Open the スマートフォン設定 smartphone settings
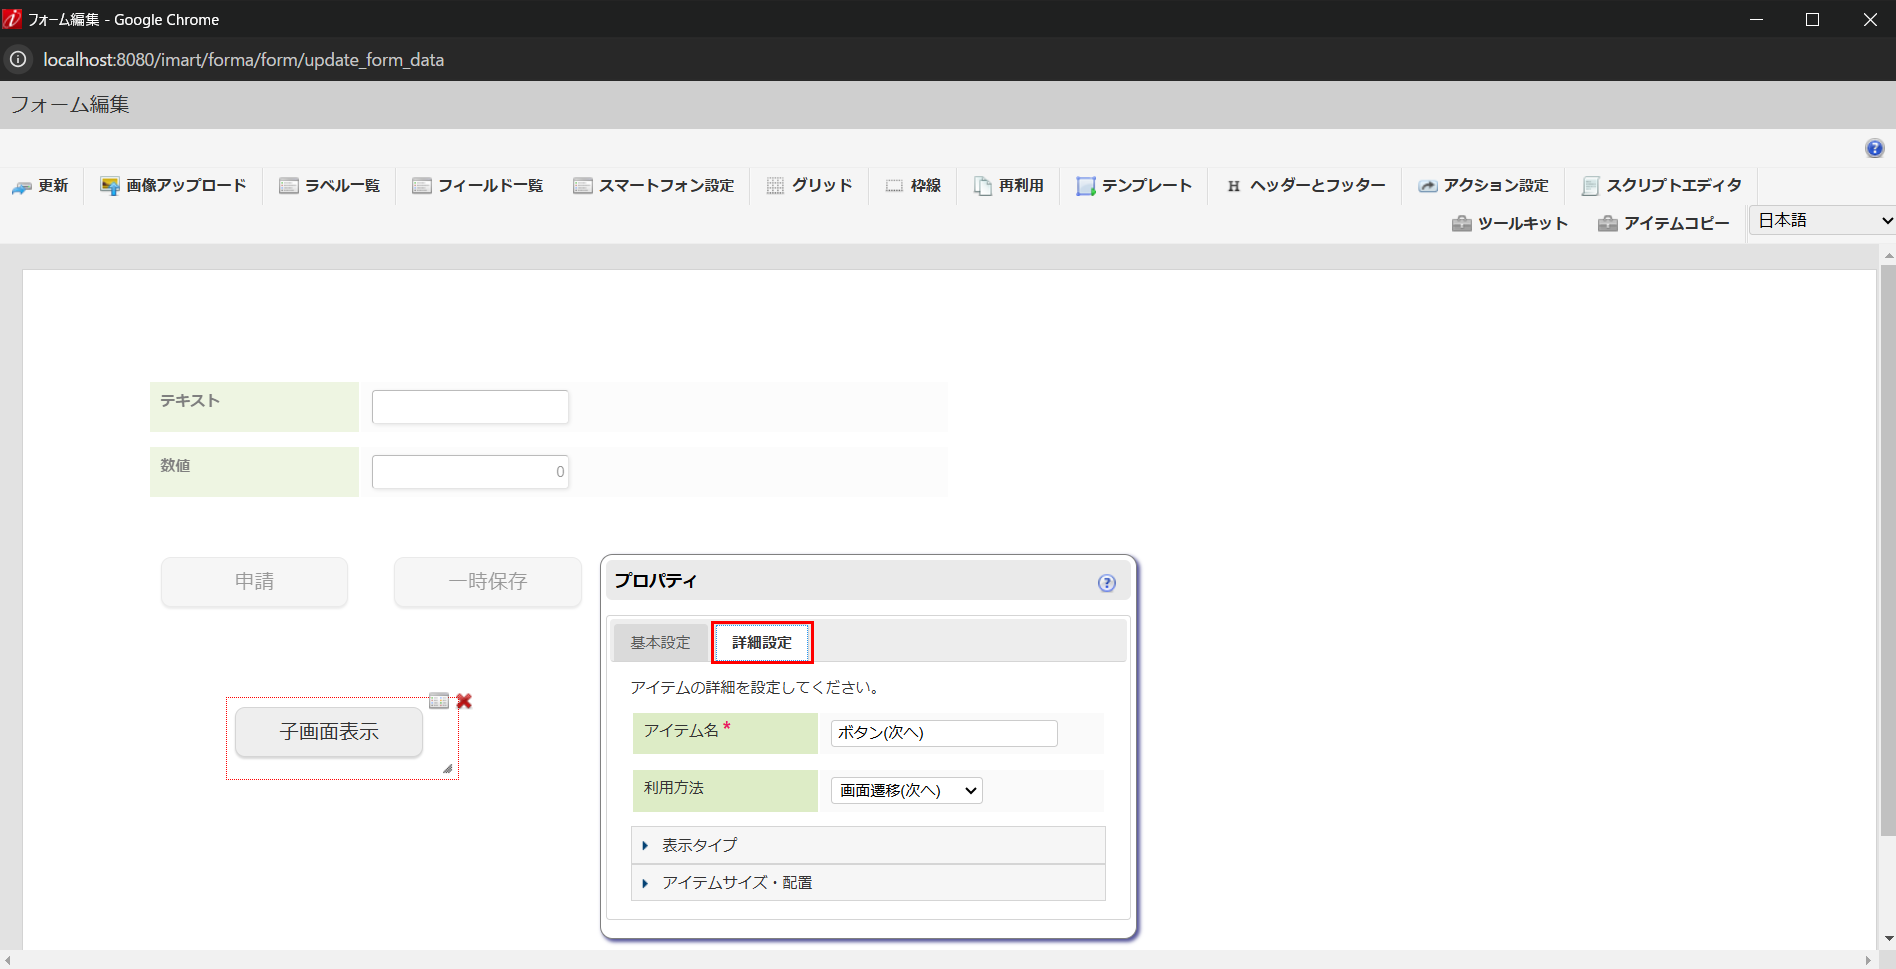This screenshot has height=969, width=1896. pos(654,185)
